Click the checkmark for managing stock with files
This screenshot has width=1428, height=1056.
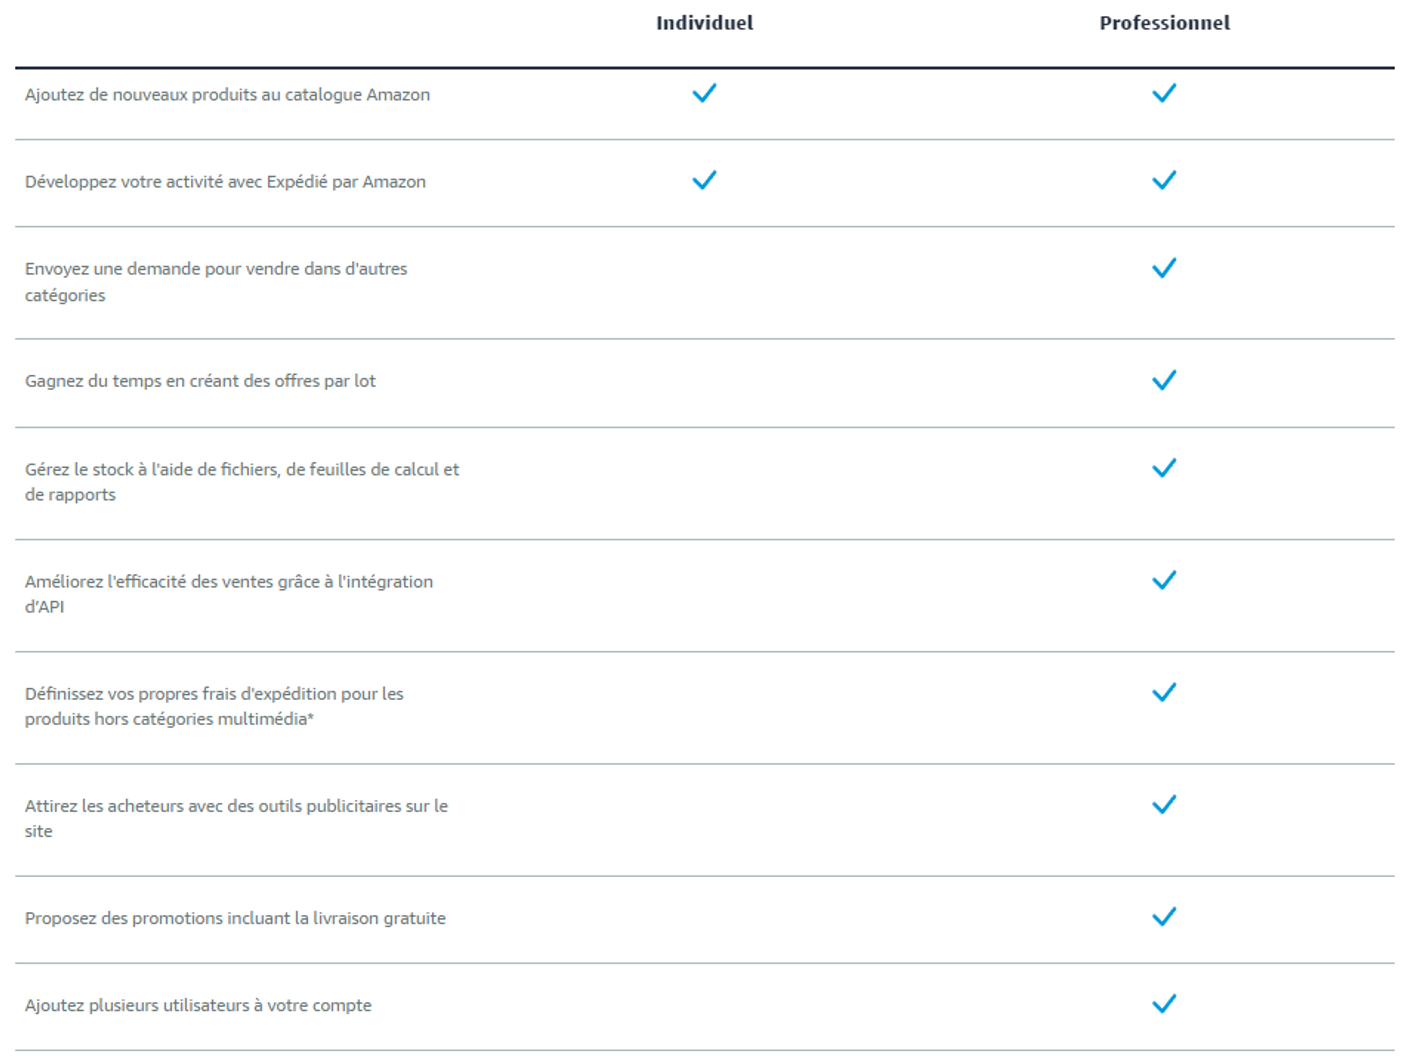click(1164, 468)
